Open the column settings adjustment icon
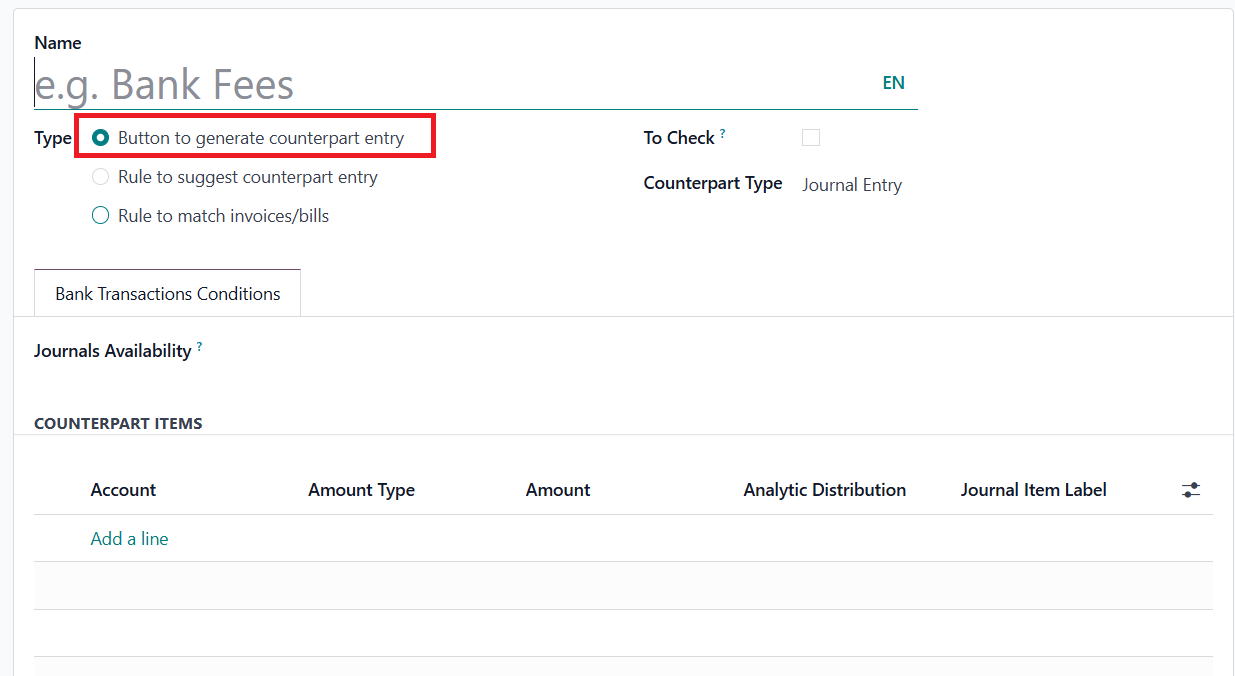The height and width of the screenshot is (676, 1235). coord(1190,490)
